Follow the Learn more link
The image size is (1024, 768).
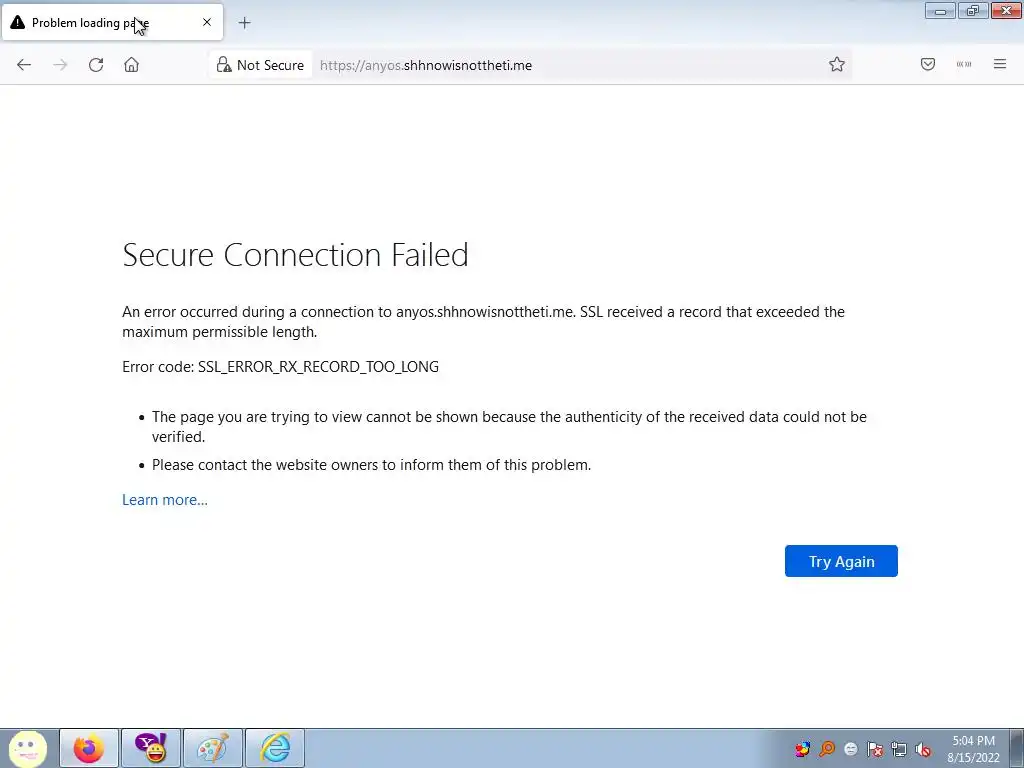pyautogui.click(x=165, y=500)
